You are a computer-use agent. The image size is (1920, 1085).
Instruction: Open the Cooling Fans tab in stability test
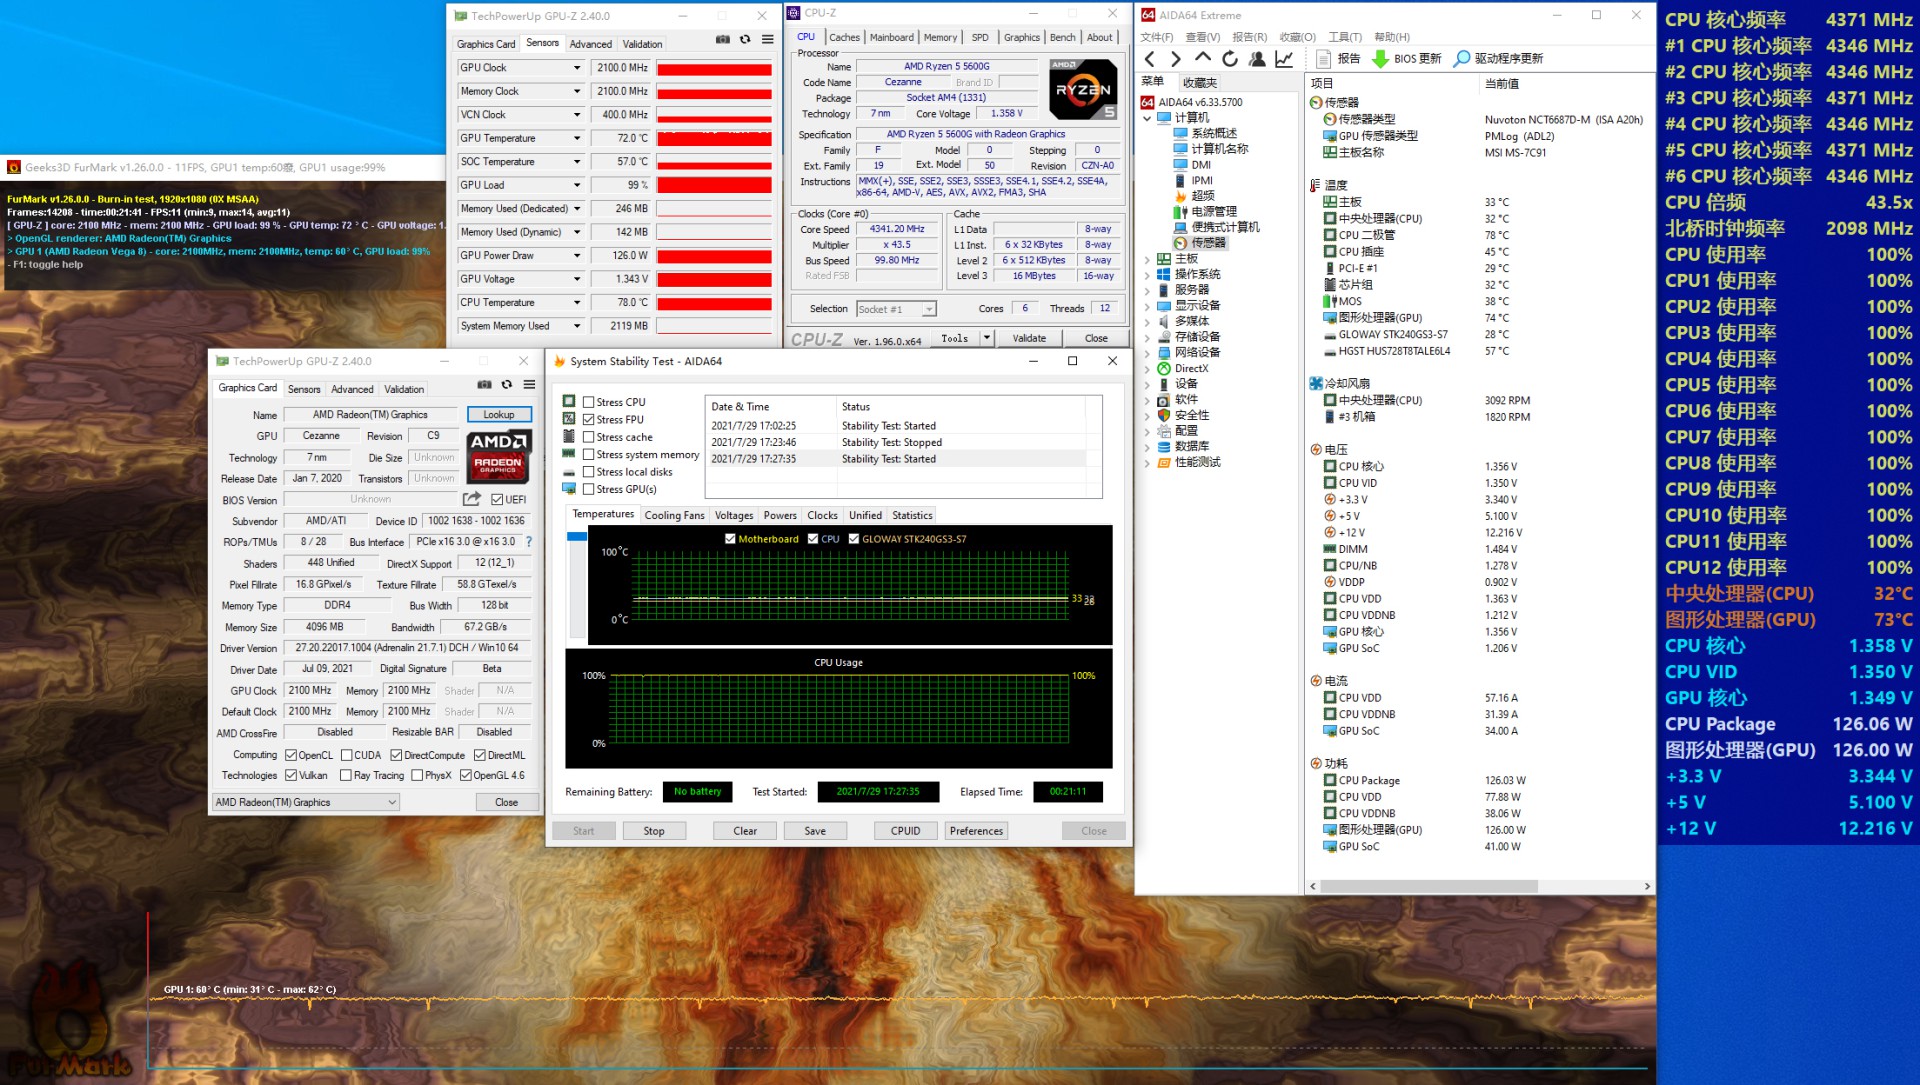point(674,515)
